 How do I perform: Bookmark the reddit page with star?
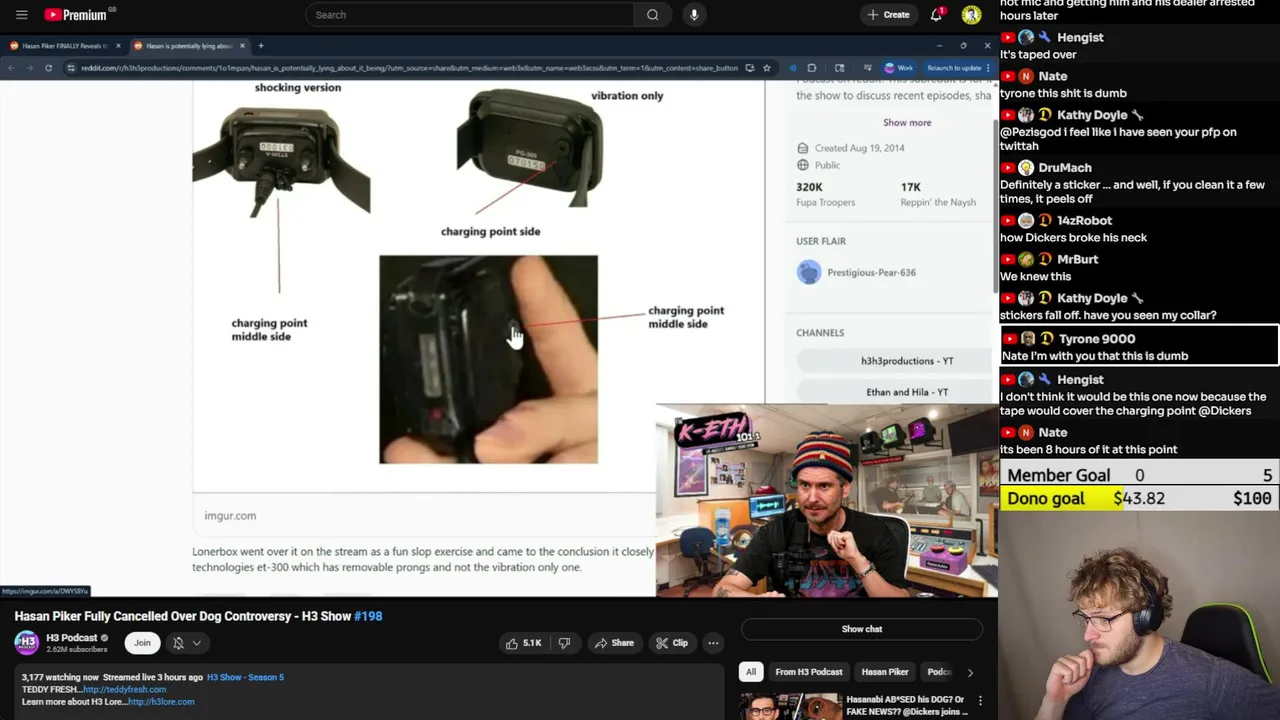pos(766,68)
